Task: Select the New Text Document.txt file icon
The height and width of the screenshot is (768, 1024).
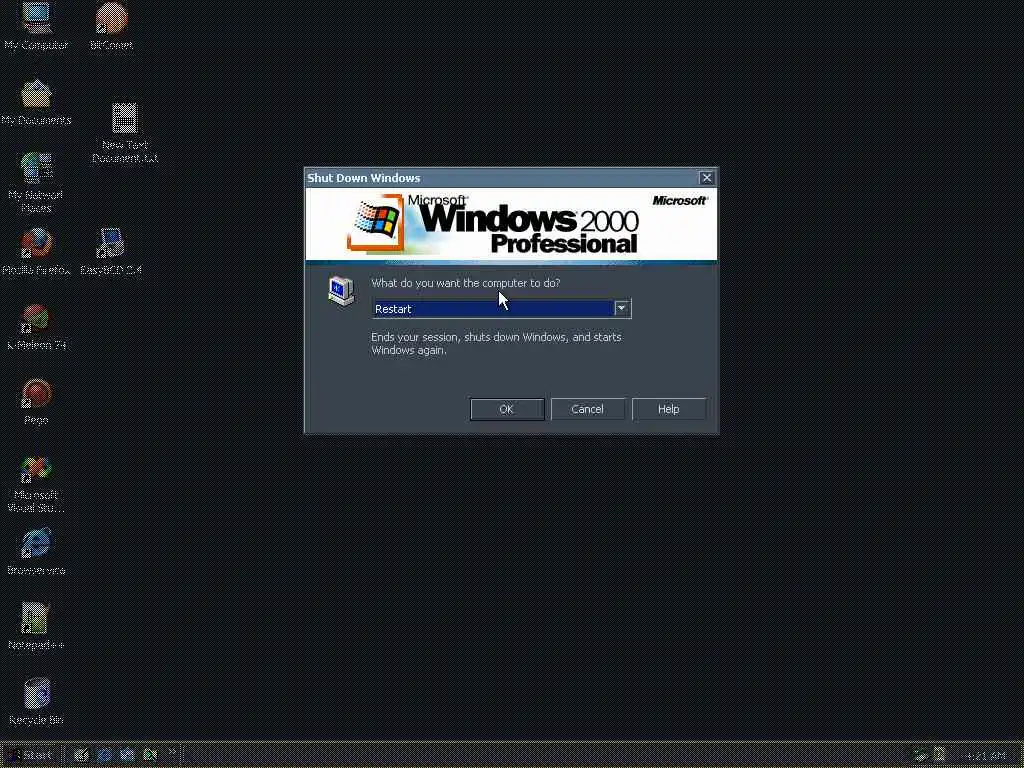Action: (125, 133)
